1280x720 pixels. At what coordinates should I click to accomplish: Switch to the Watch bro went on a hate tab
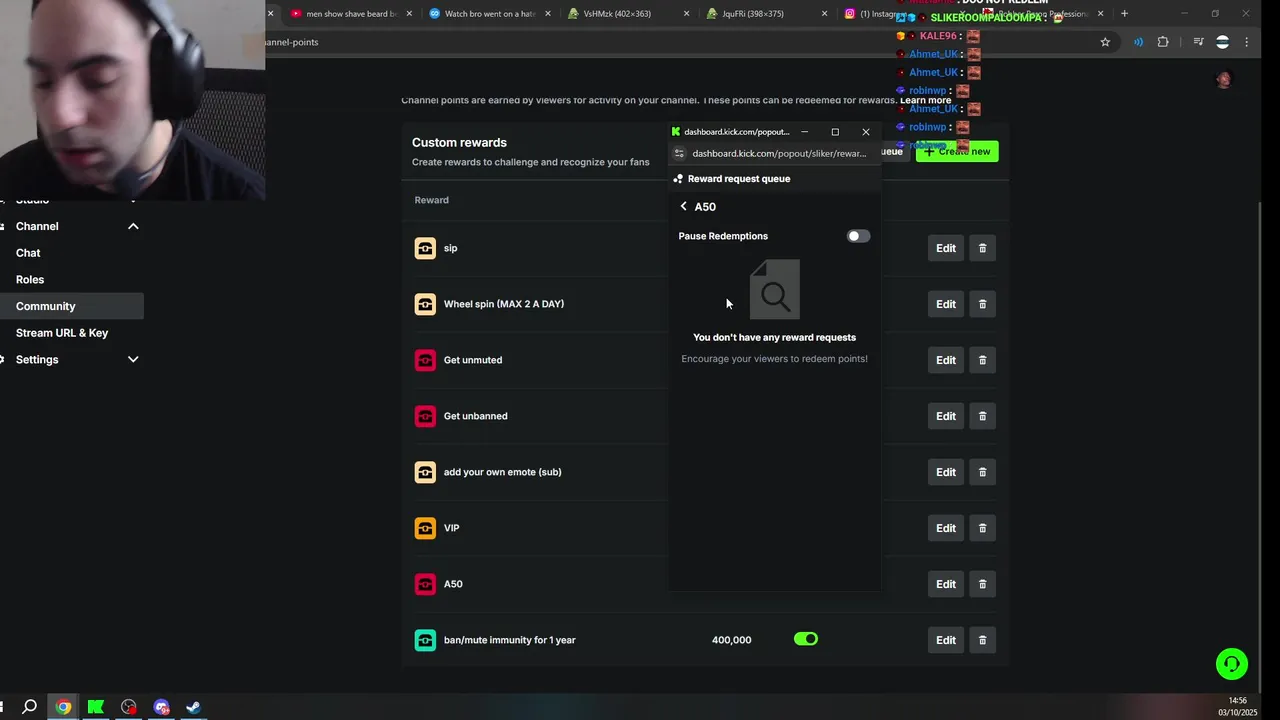(x=489, y=14)
